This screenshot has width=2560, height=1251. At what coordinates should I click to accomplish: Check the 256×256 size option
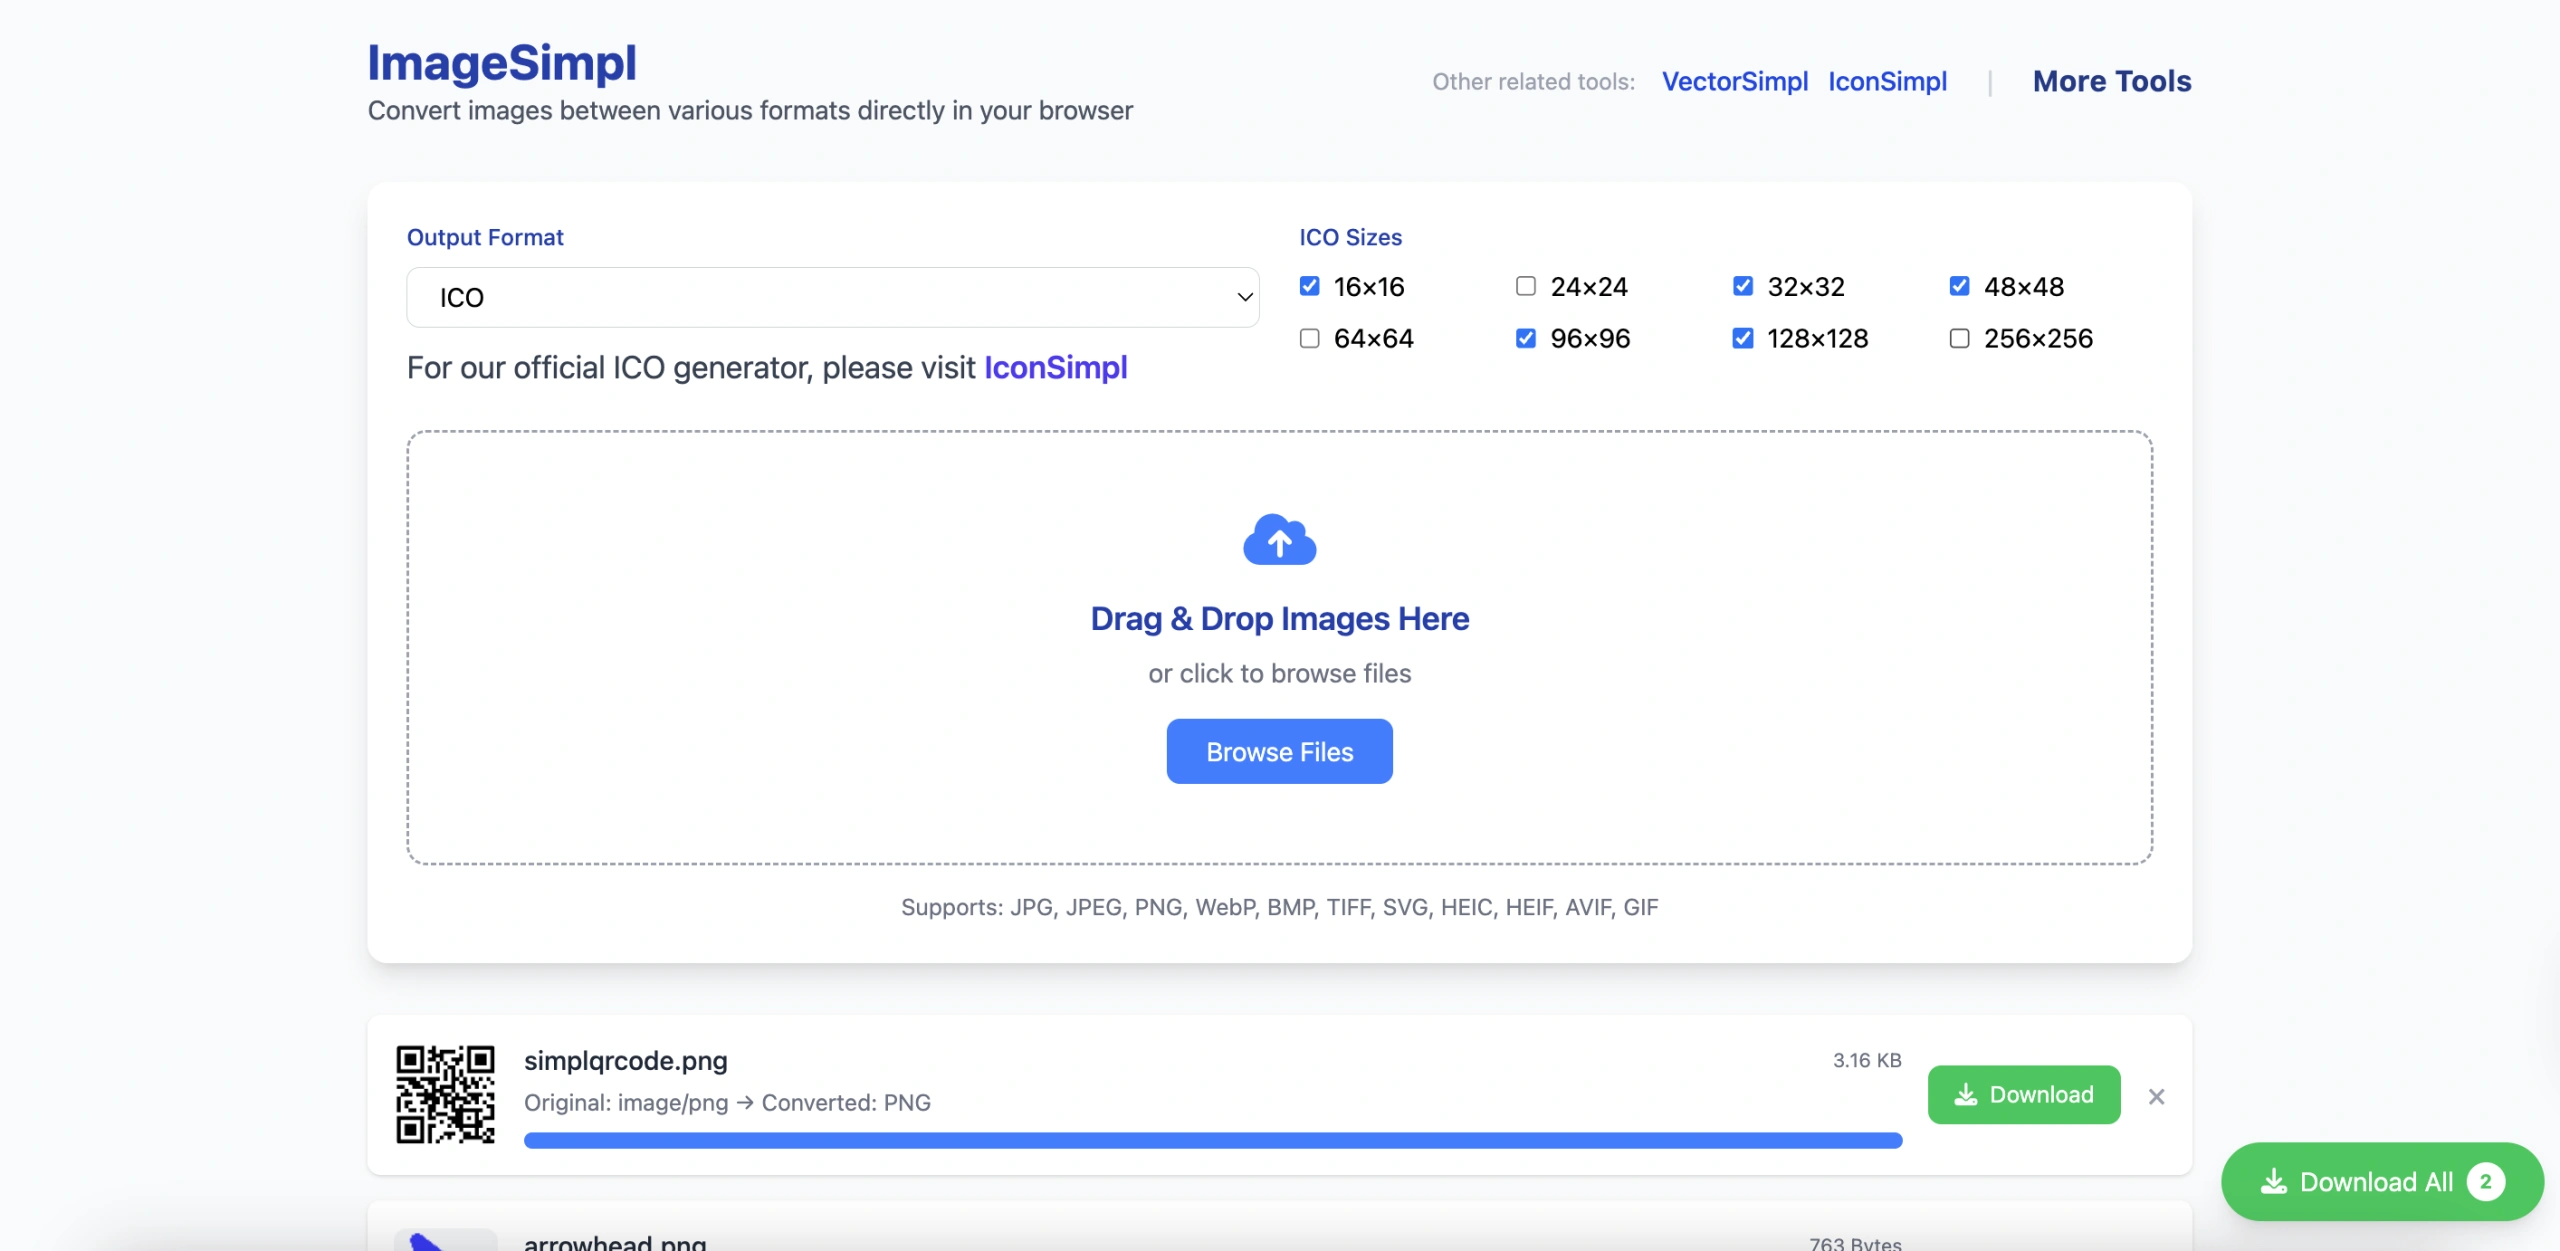[1959, 338]
